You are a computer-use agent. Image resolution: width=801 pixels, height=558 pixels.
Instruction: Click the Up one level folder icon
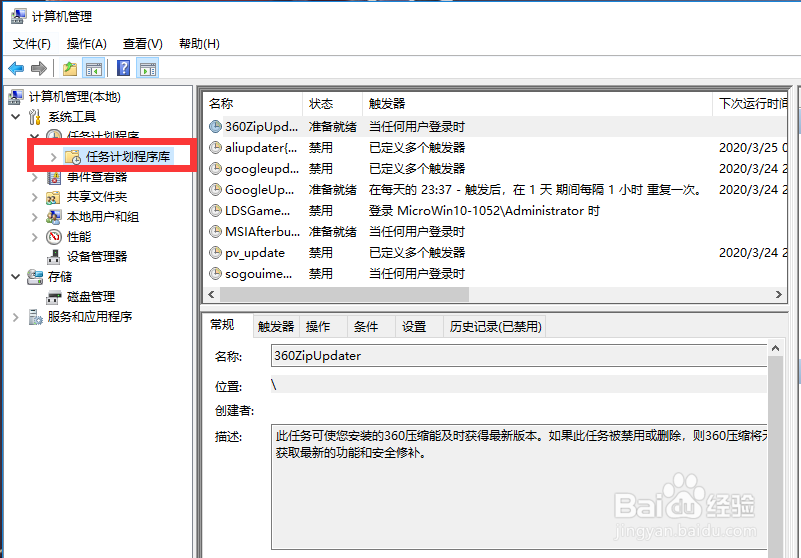click(x=70, y=68)
